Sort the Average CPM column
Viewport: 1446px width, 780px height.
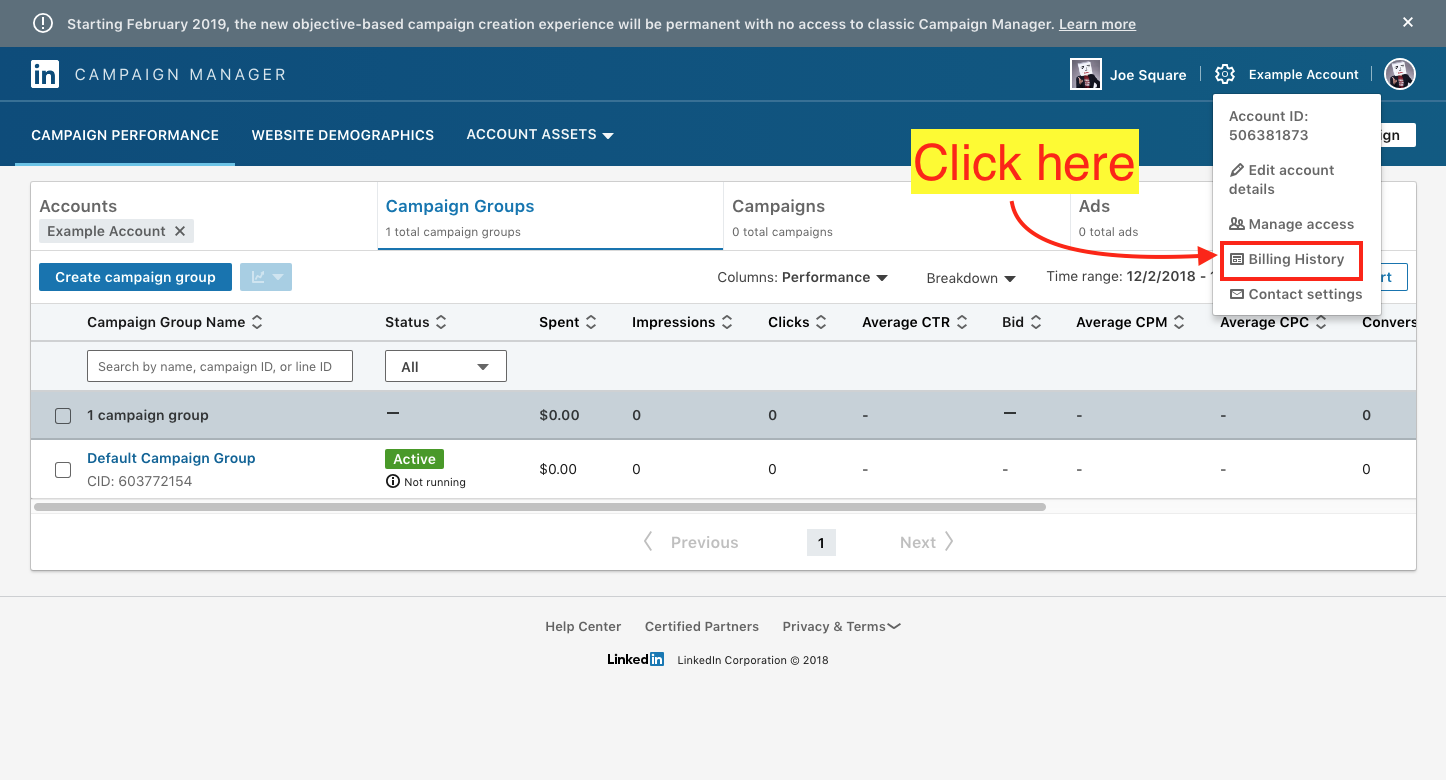[x=1179, y=322]
